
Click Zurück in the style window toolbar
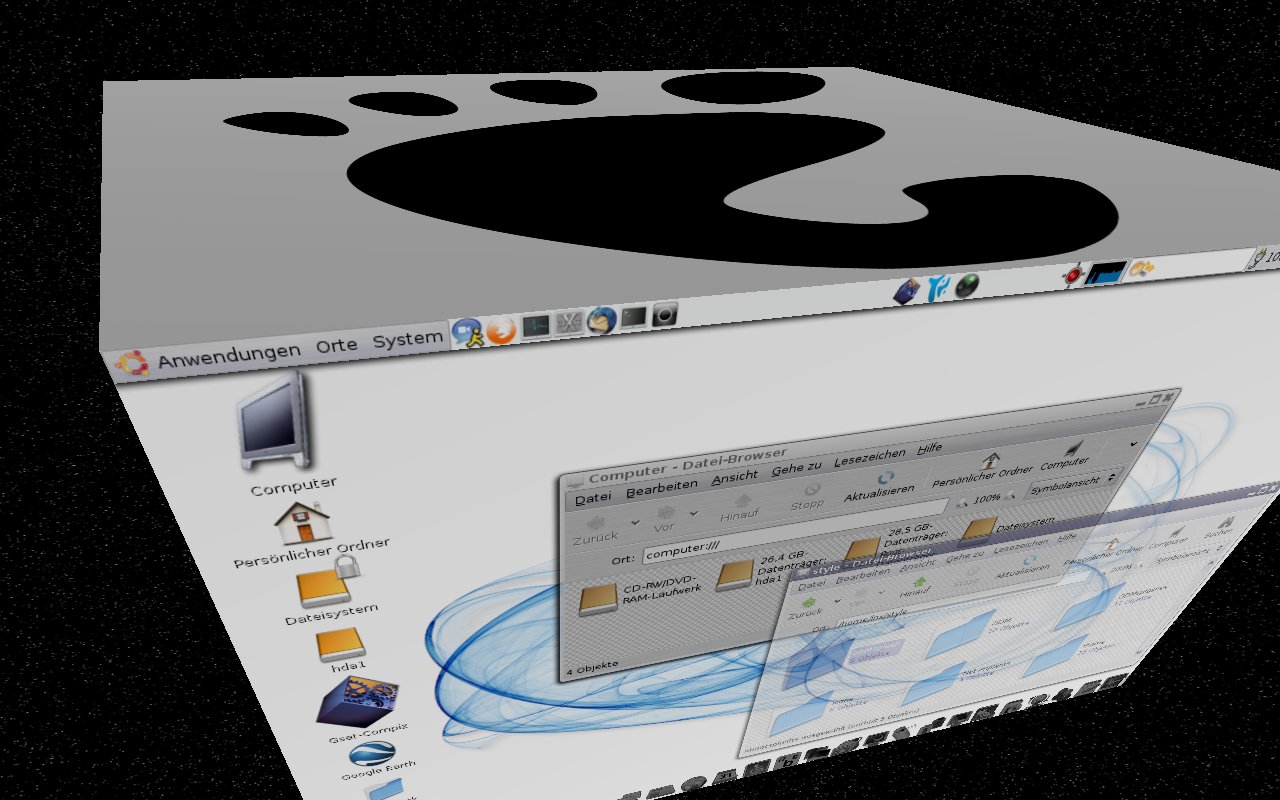(806, 609)
